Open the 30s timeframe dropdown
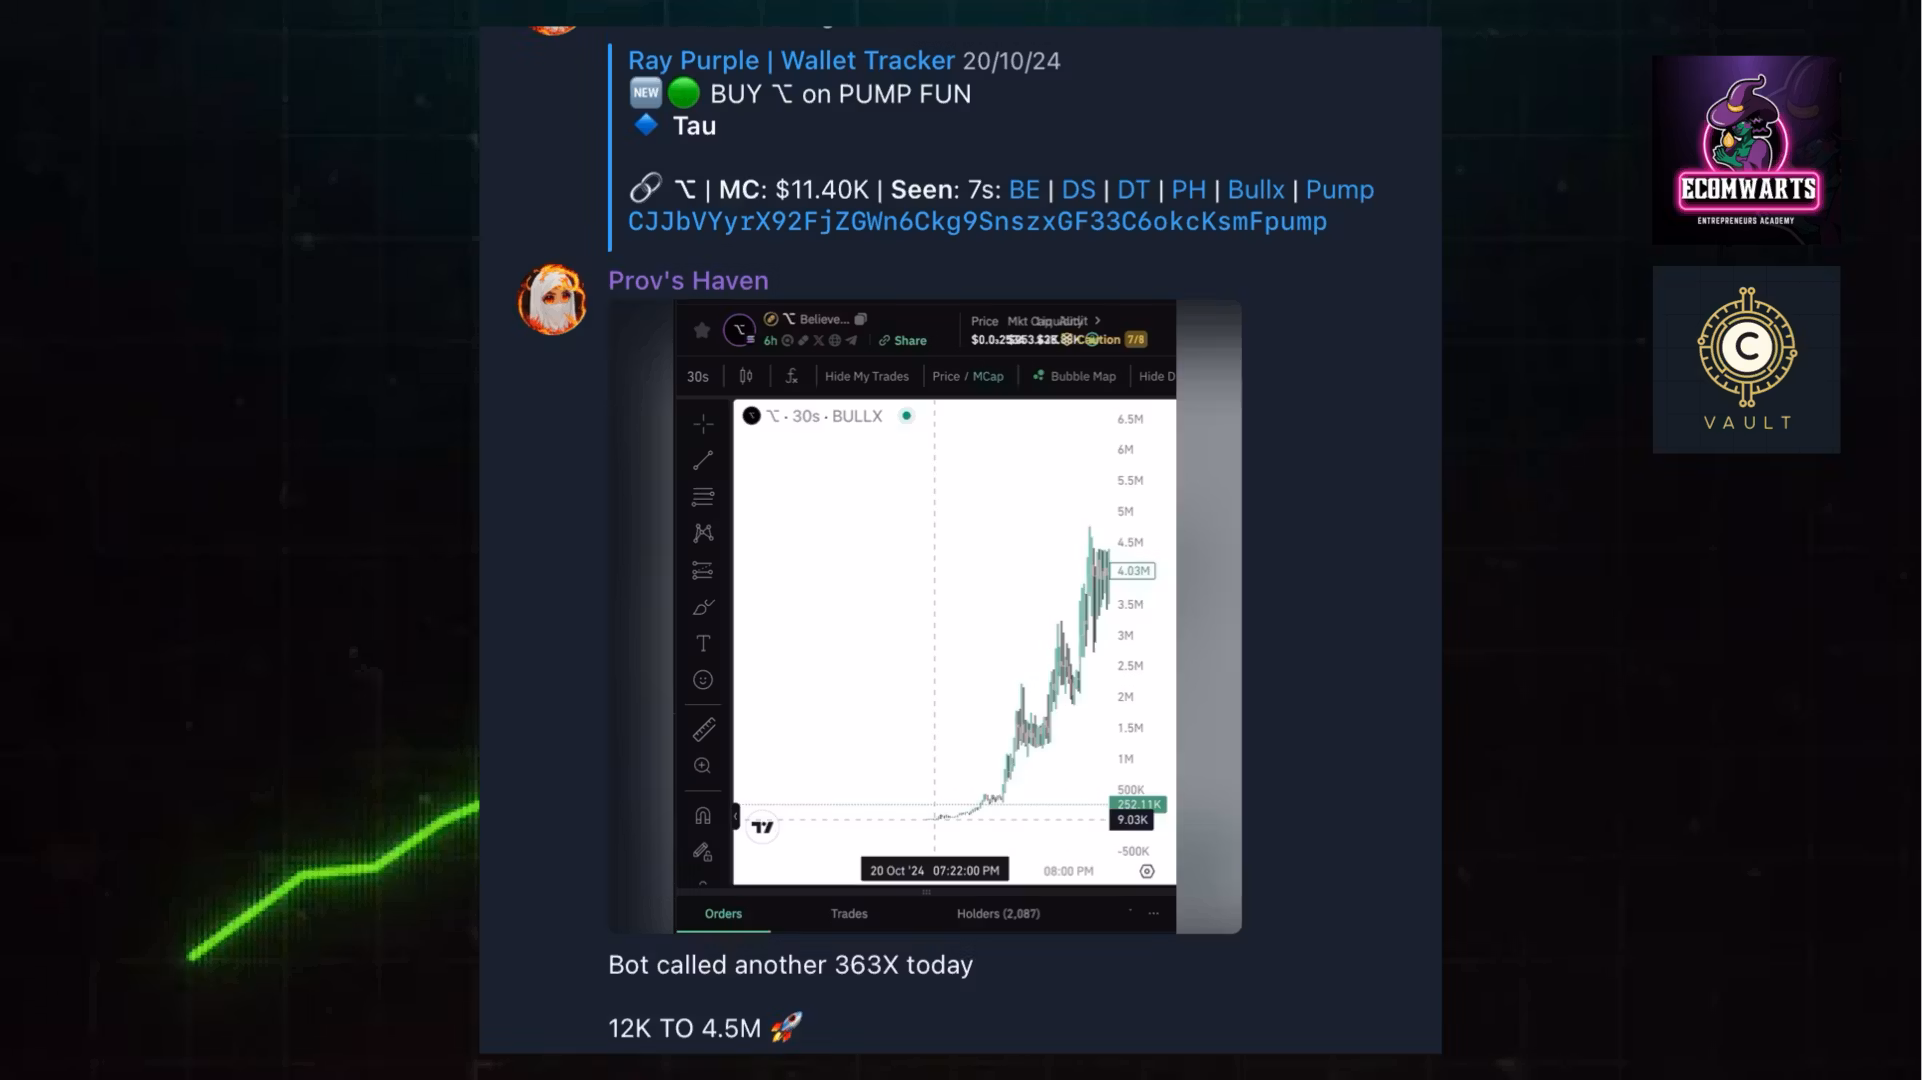The height and width of the screenshot is (1080, 1922). pos(698,377)
